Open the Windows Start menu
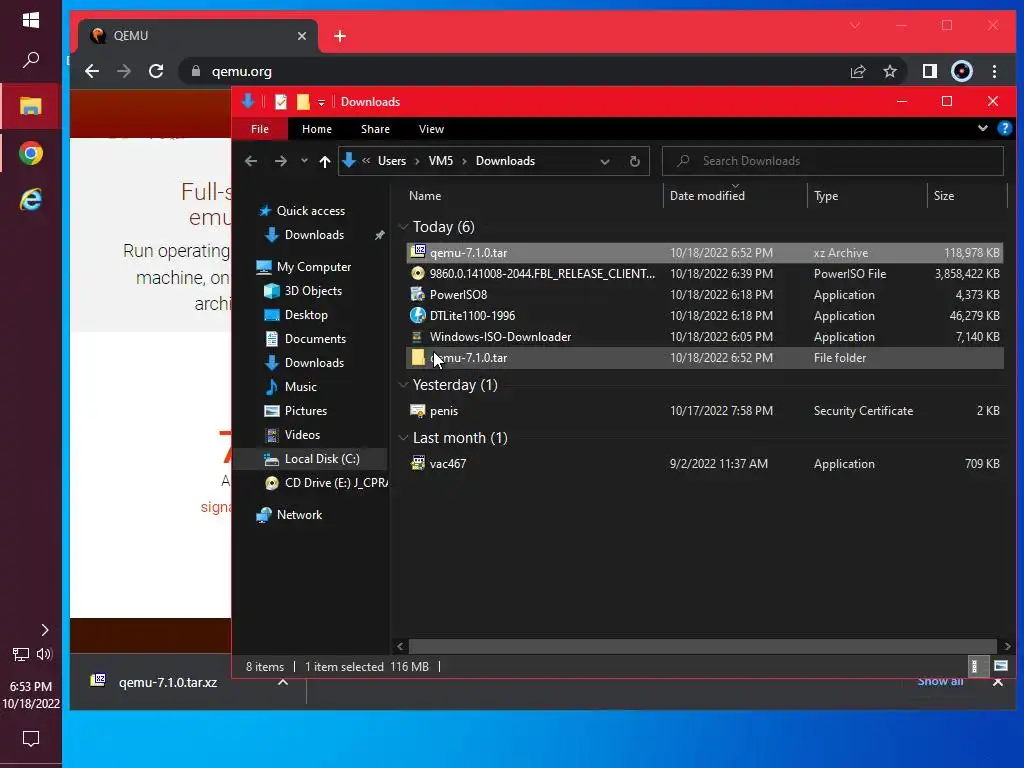The width and height of the screenshot is (1024, 768). click(x=31, y=20)
